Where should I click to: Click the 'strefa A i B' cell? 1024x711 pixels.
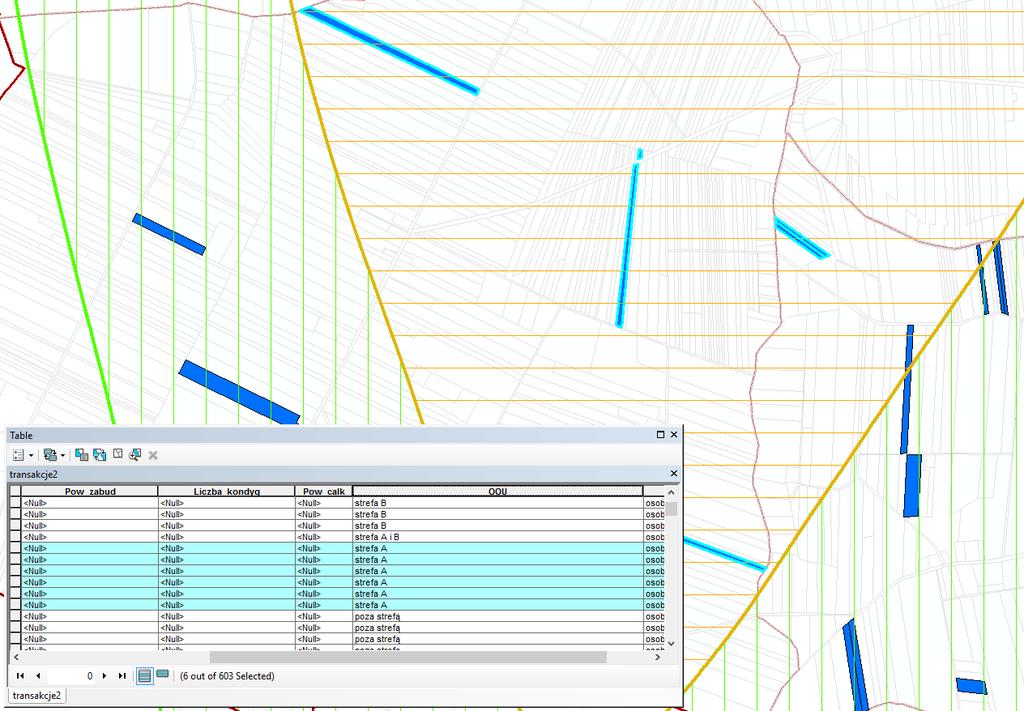click(498, 537)
